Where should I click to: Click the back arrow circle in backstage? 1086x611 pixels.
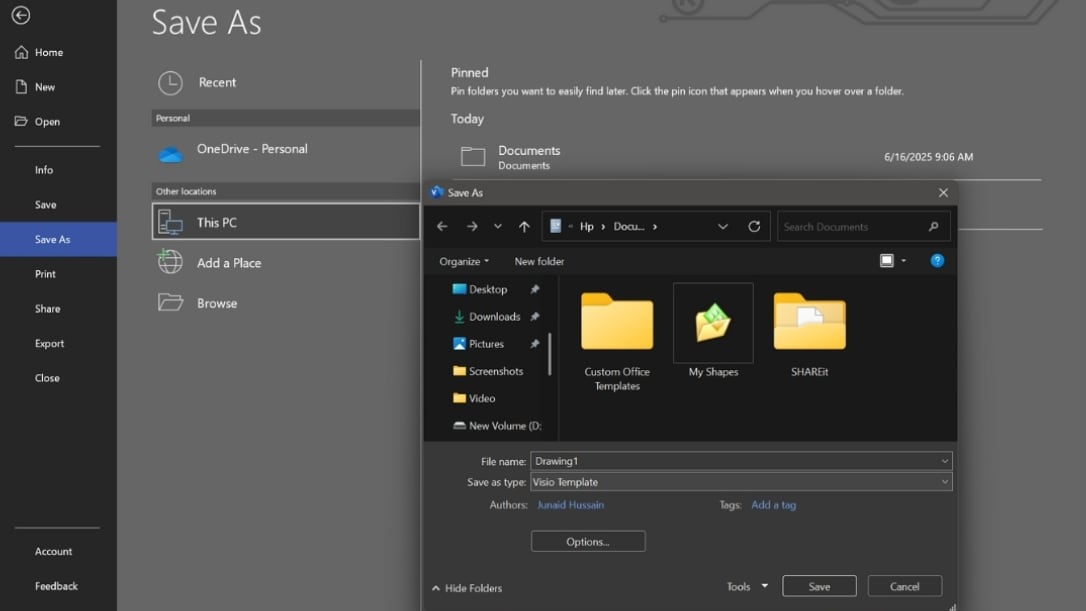21,15
